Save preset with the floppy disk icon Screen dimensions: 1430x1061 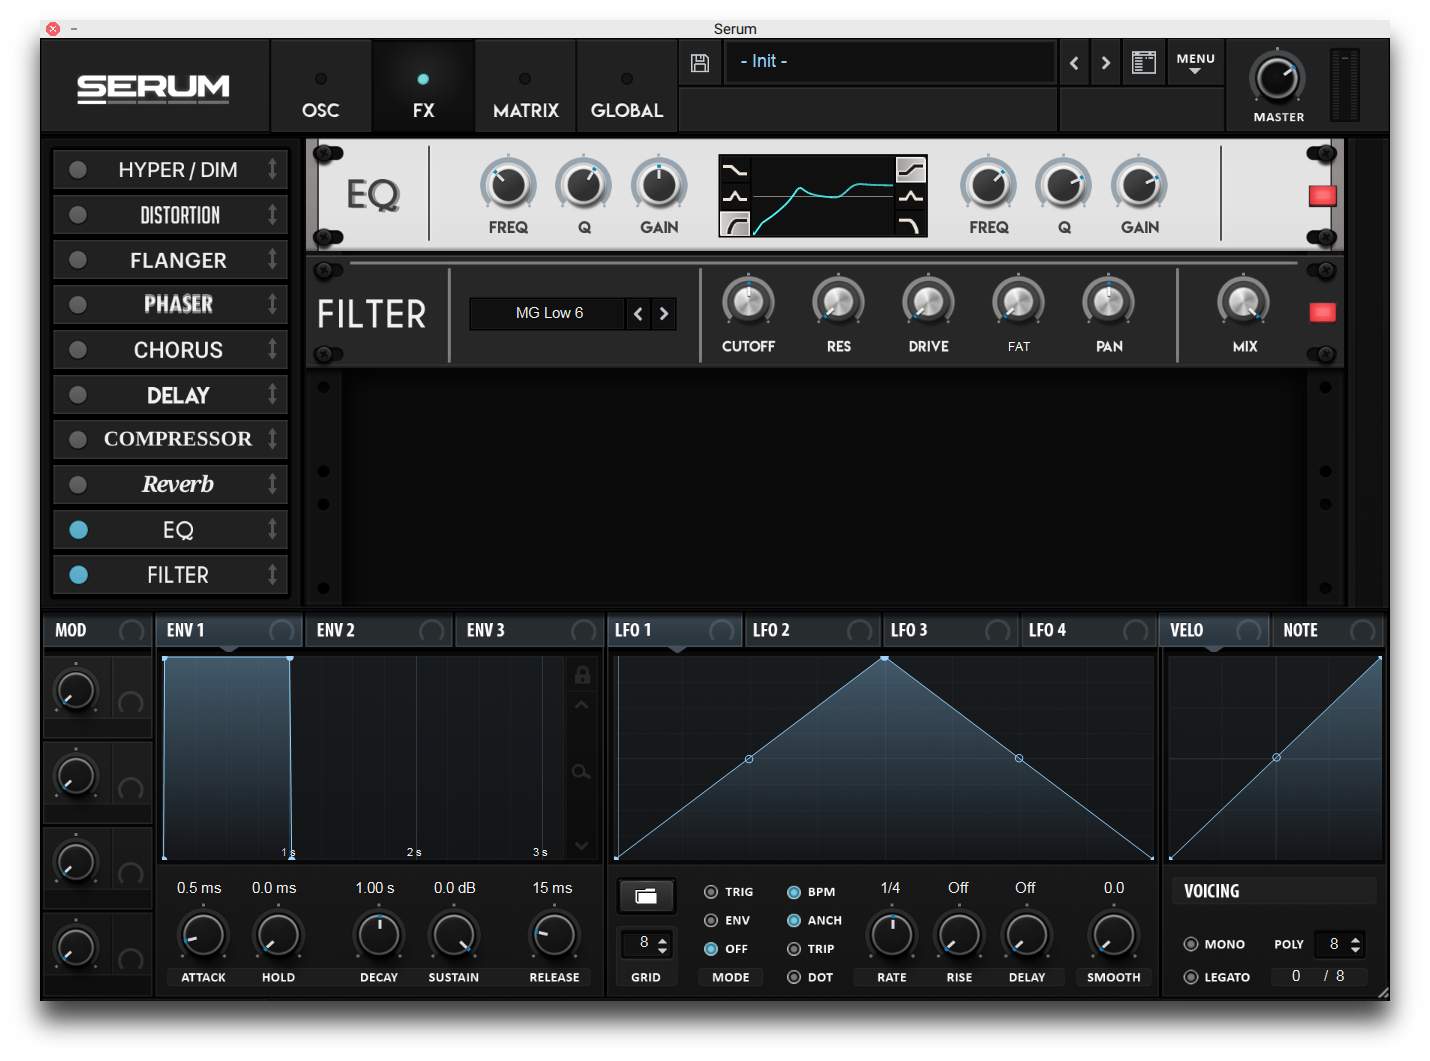click(700, 63)
